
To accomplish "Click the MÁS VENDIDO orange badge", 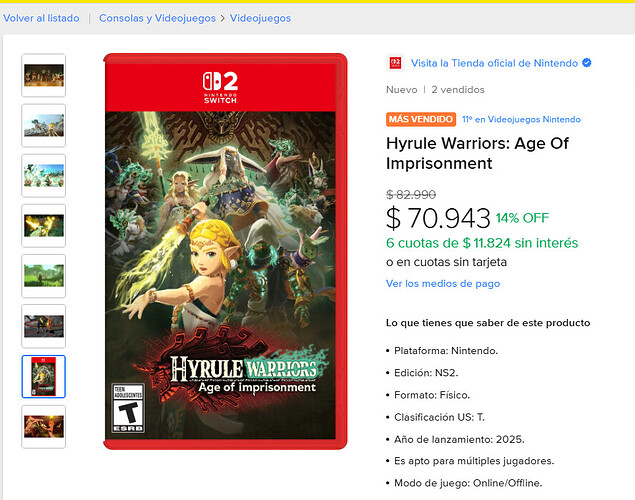I will pos(421,119).
